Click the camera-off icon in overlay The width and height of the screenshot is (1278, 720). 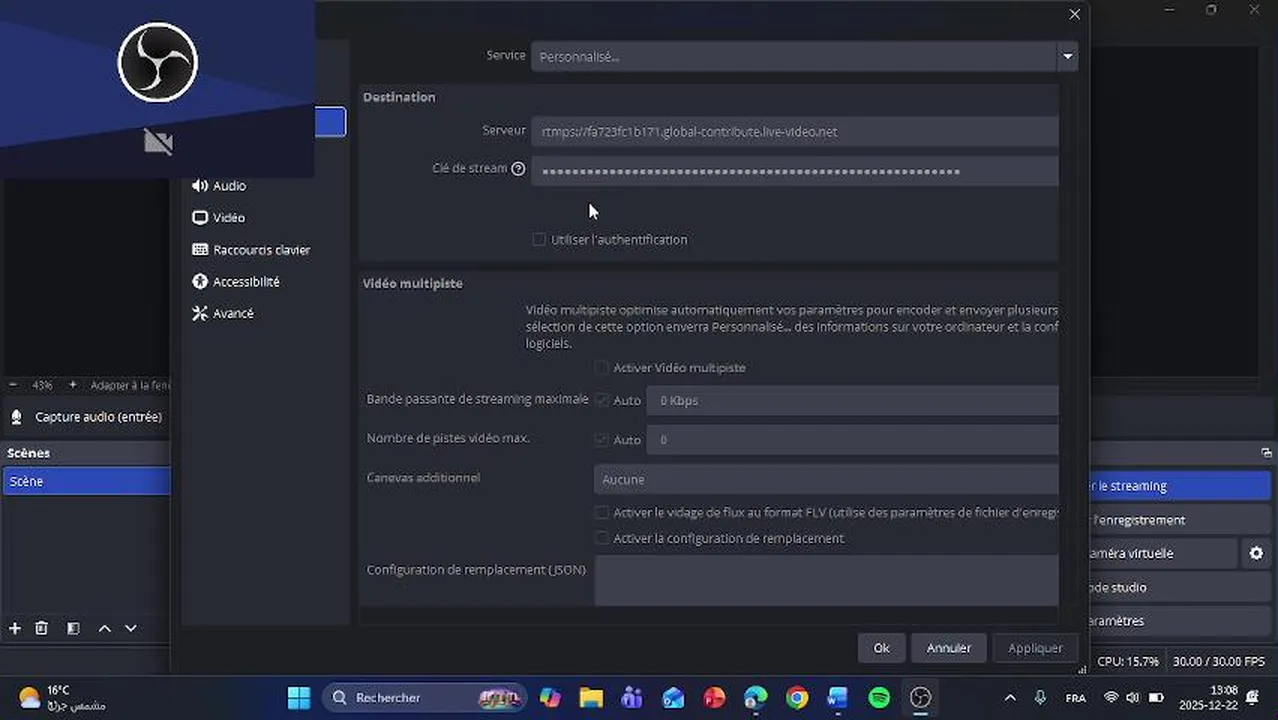tap(158, 142)
